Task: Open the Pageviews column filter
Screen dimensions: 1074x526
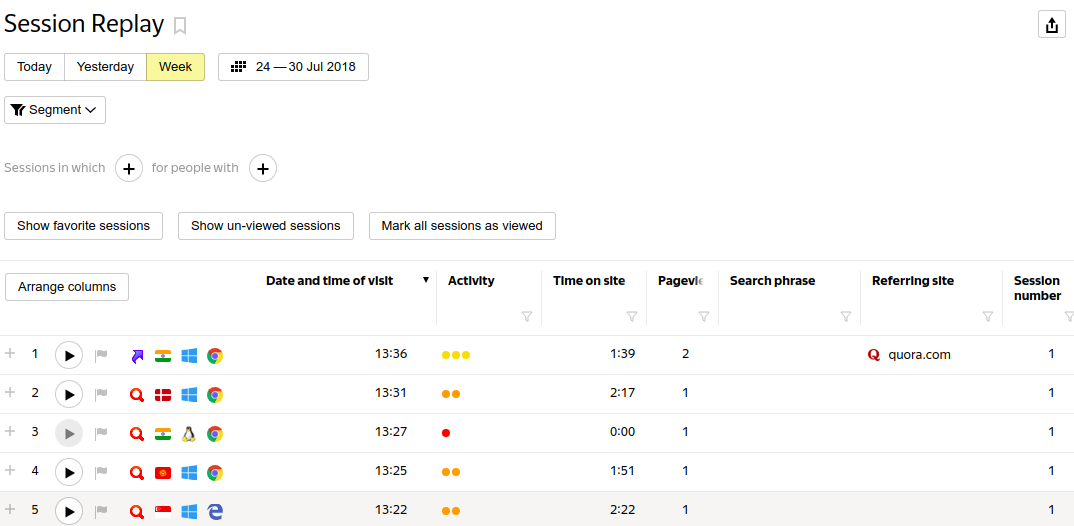Action: pyautogui.click(x=703, y=316)
